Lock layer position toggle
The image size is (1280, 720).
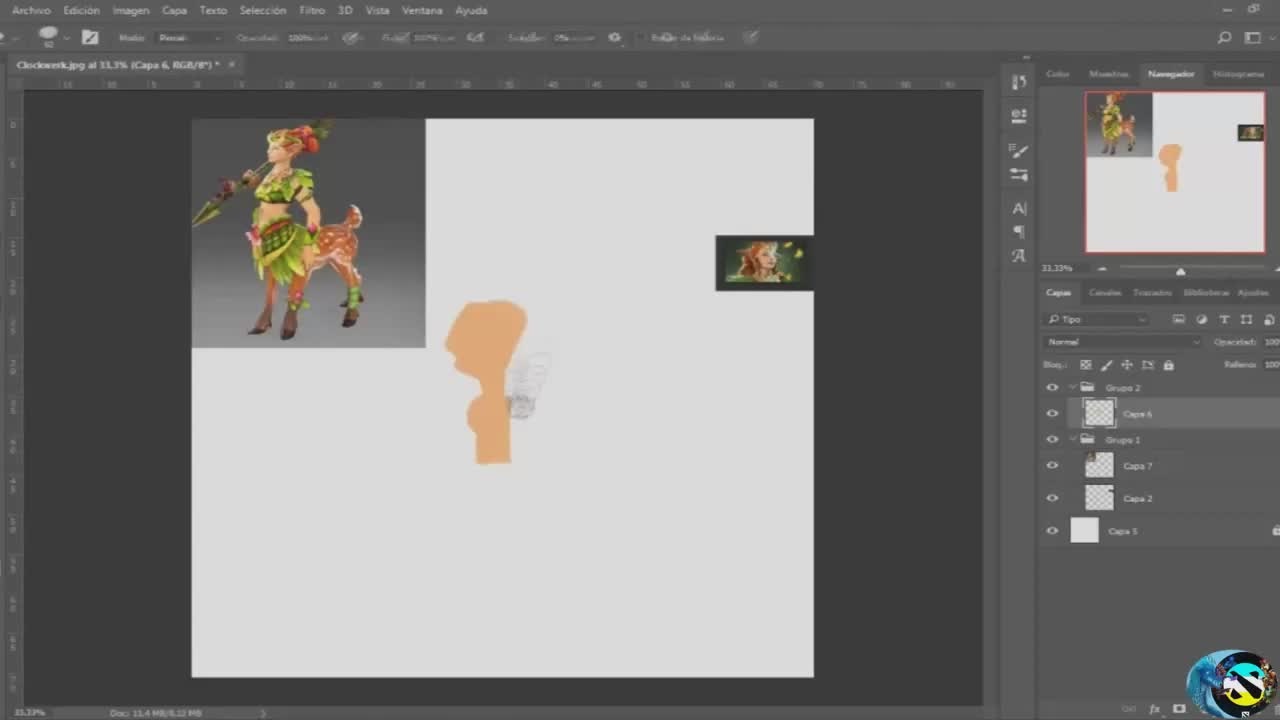pyautogui.click(x=1127, y=365)
